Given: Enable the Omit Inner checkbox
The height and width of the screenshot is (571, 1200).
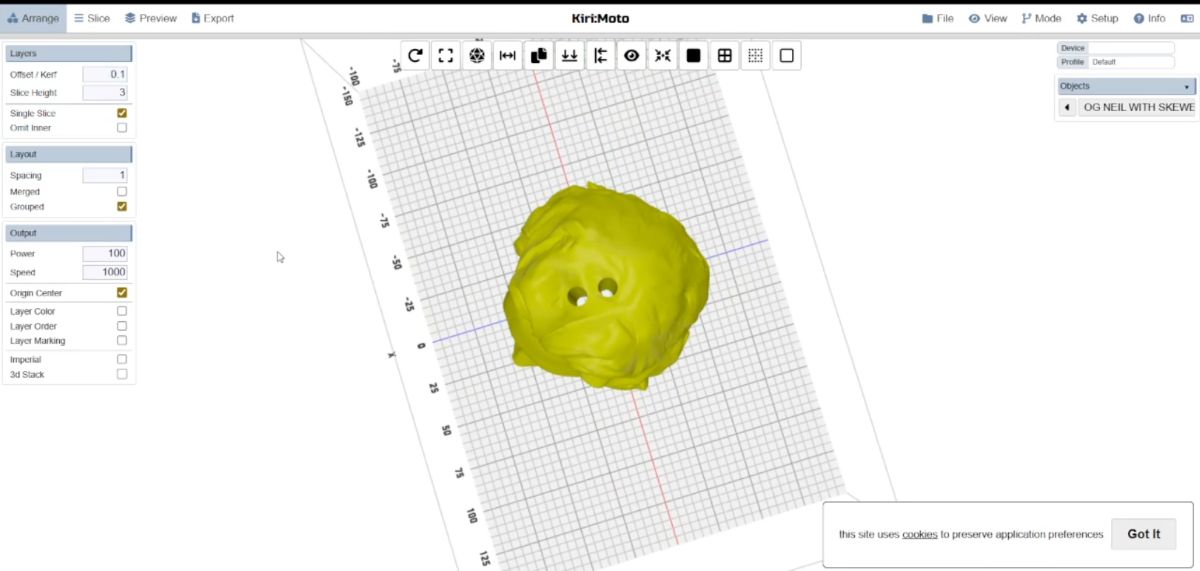Looking at the screenshot, I should tap(122, 128).
